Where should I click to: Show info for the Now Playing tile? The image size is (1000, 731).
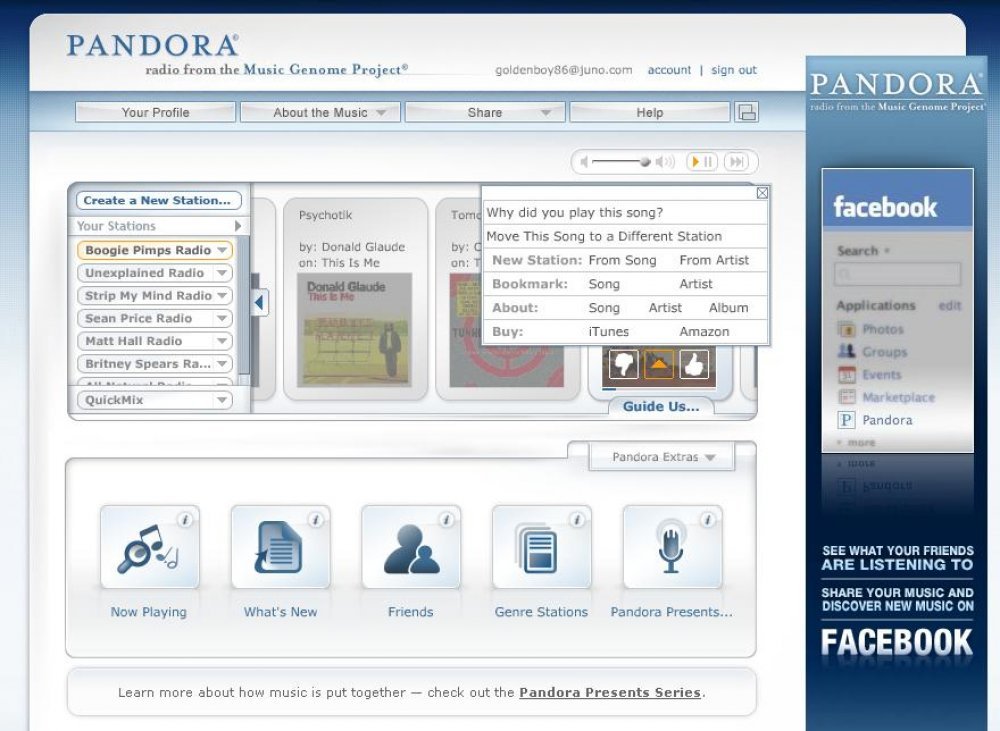185,520
